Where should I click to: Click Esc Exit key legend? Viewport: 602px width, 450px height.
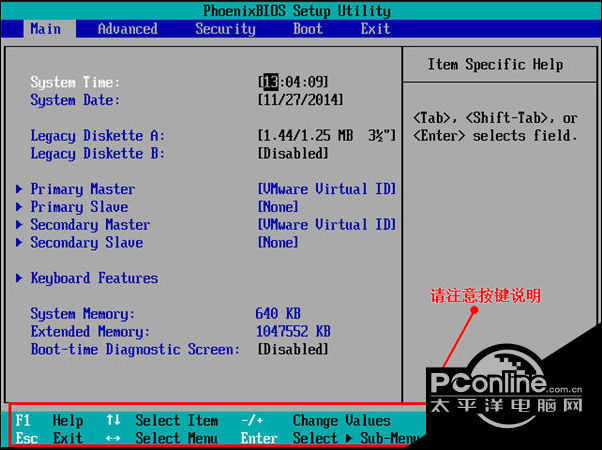[49, 438]
